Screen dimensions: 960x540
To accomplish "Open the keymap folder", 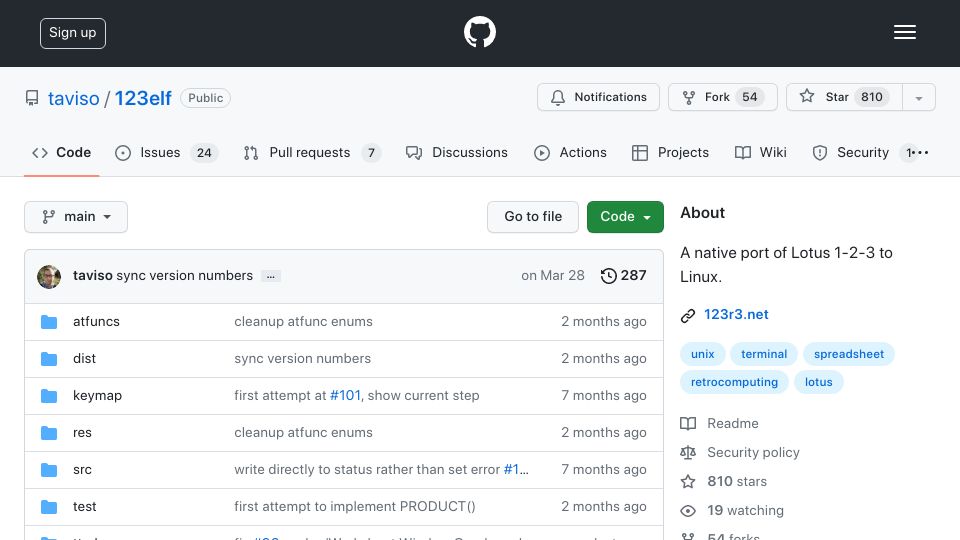I will tap(97, 396).
